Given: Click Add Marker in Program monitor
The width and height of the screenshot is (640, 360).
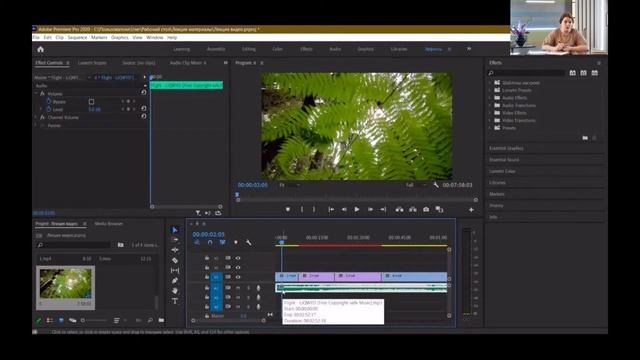Looking at the screenshot, I should click(x=288, y=209).
